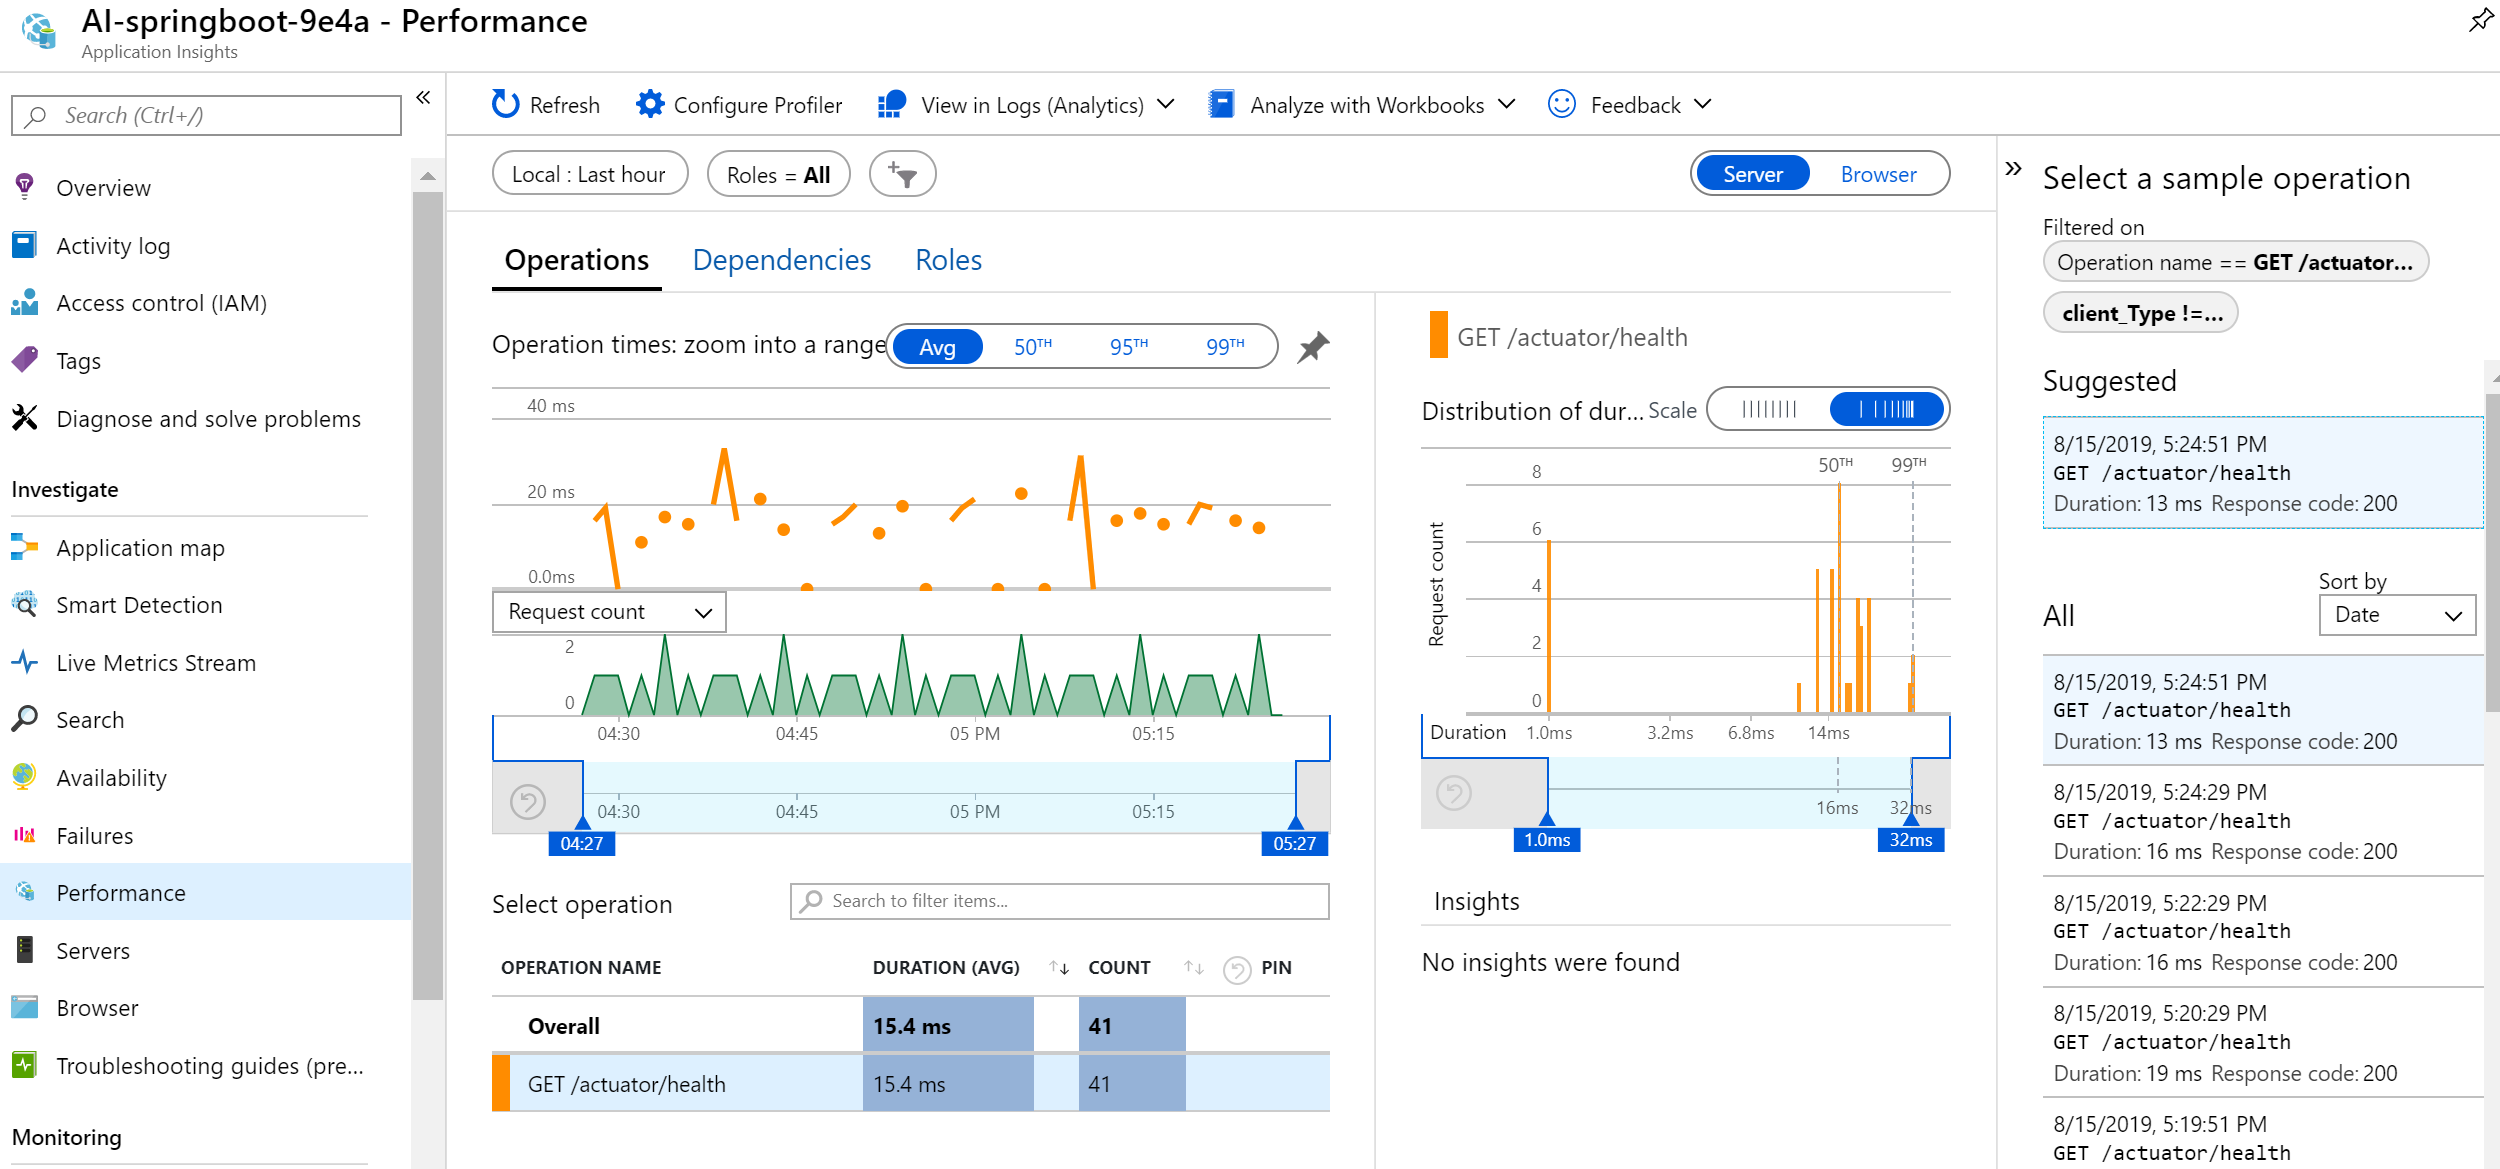Click Analyze with Workbooks notebook icon
This screenshot has width=2500, height=1169.
point(1221,104)
